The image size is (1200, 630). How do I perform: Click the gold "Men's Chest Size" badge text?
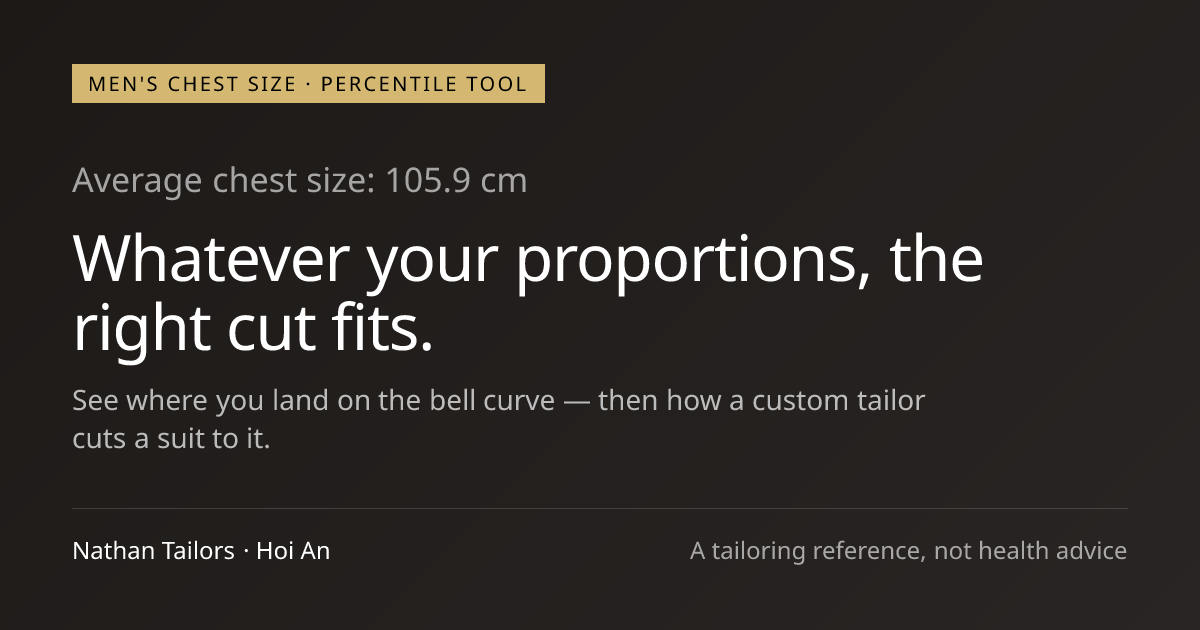(192, 84)
